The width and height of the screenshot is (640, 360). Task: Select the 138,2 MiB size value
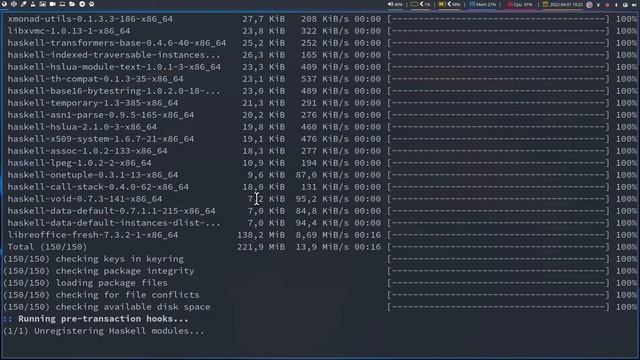pyautogui.click(x=261, y=235)
